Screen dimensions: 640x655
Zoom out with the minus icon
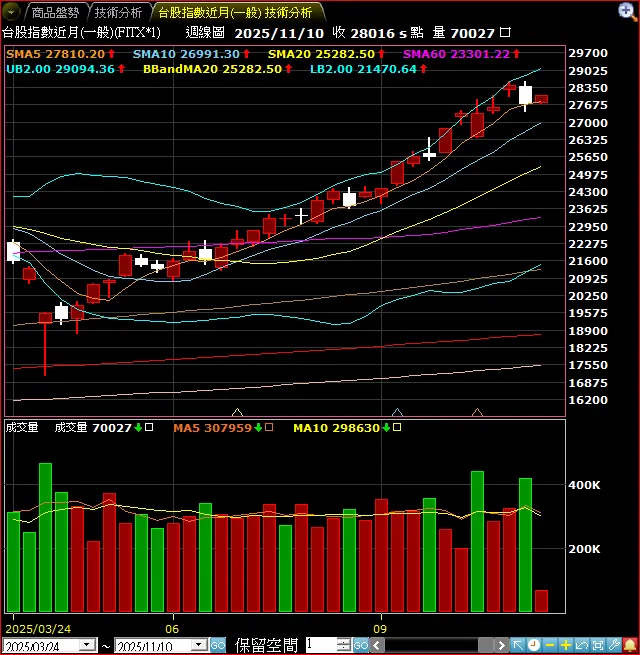550,645
